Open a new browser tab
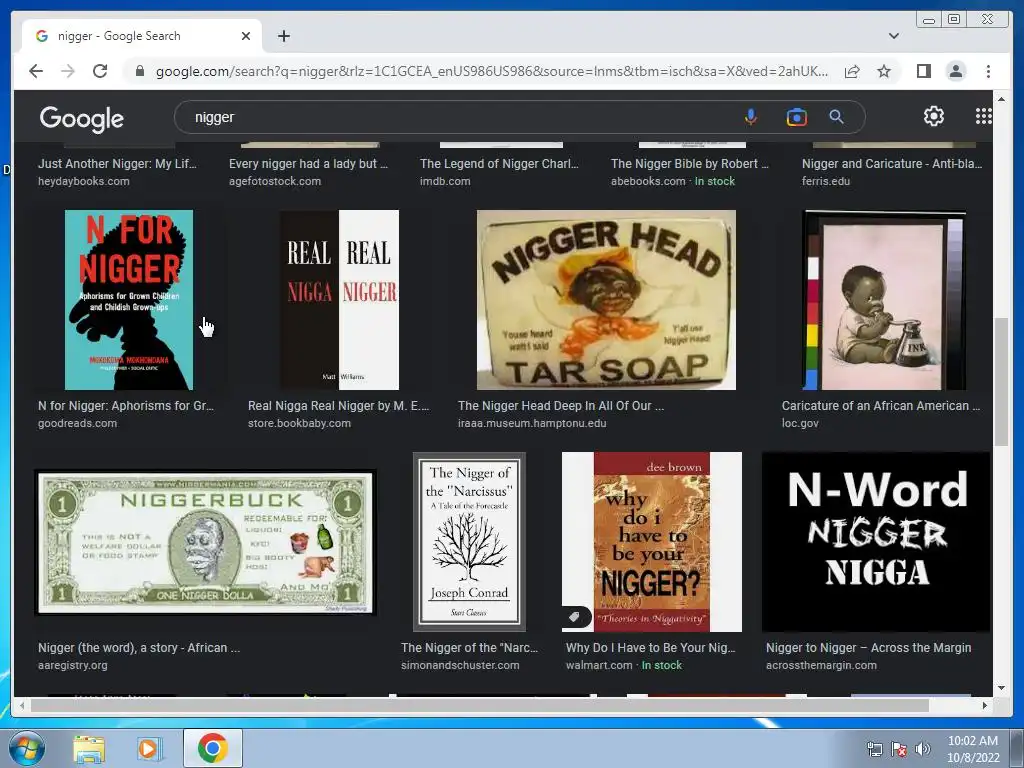The height and width of the screenshot is (768, 1024). tap(283, 36)
